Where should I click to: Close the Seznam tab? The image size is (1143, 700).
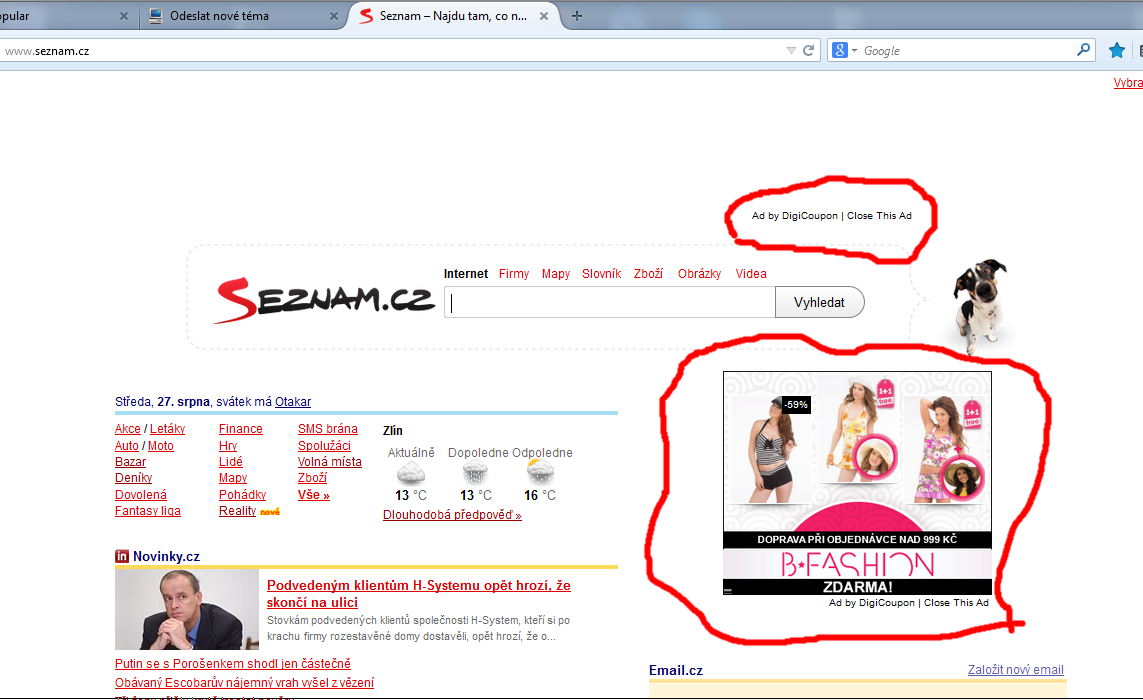pos(544,15)
